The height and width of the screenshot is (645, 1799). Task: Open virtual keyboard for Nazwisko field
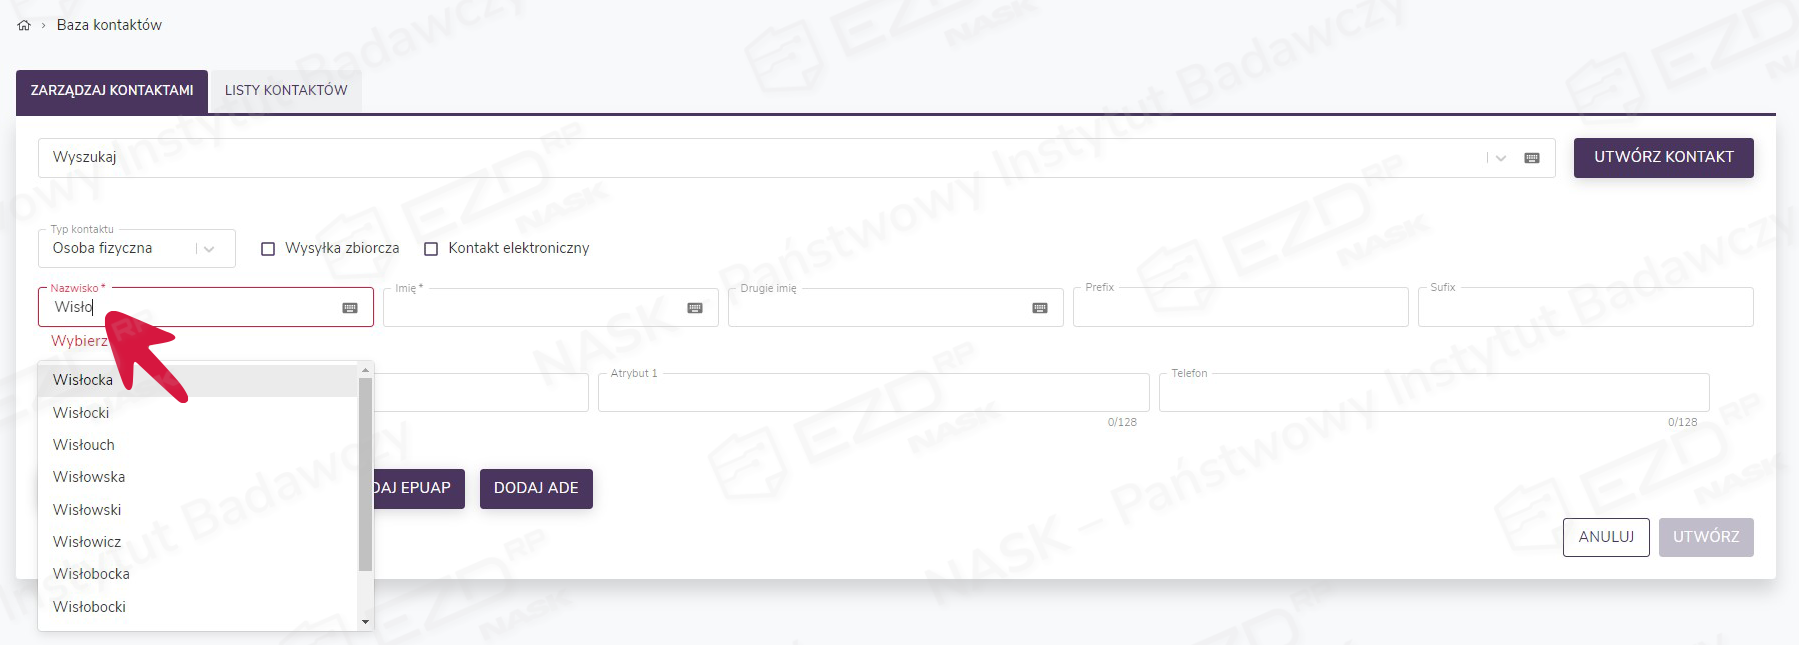point(350,308)
